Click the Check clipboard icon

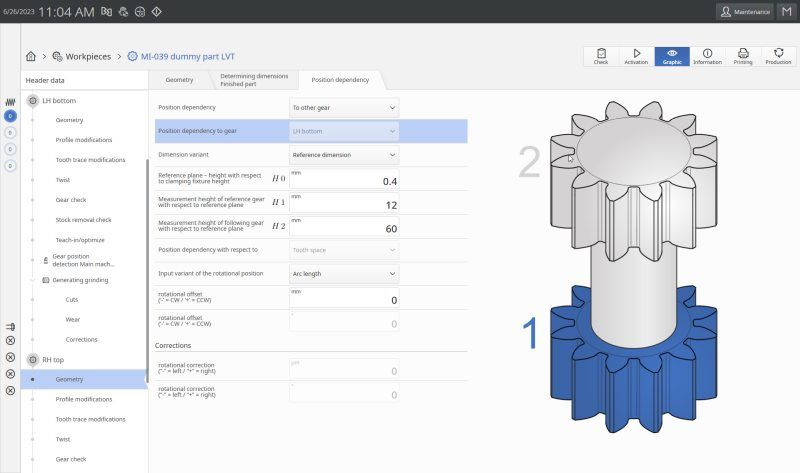click(x=600, y=56)
